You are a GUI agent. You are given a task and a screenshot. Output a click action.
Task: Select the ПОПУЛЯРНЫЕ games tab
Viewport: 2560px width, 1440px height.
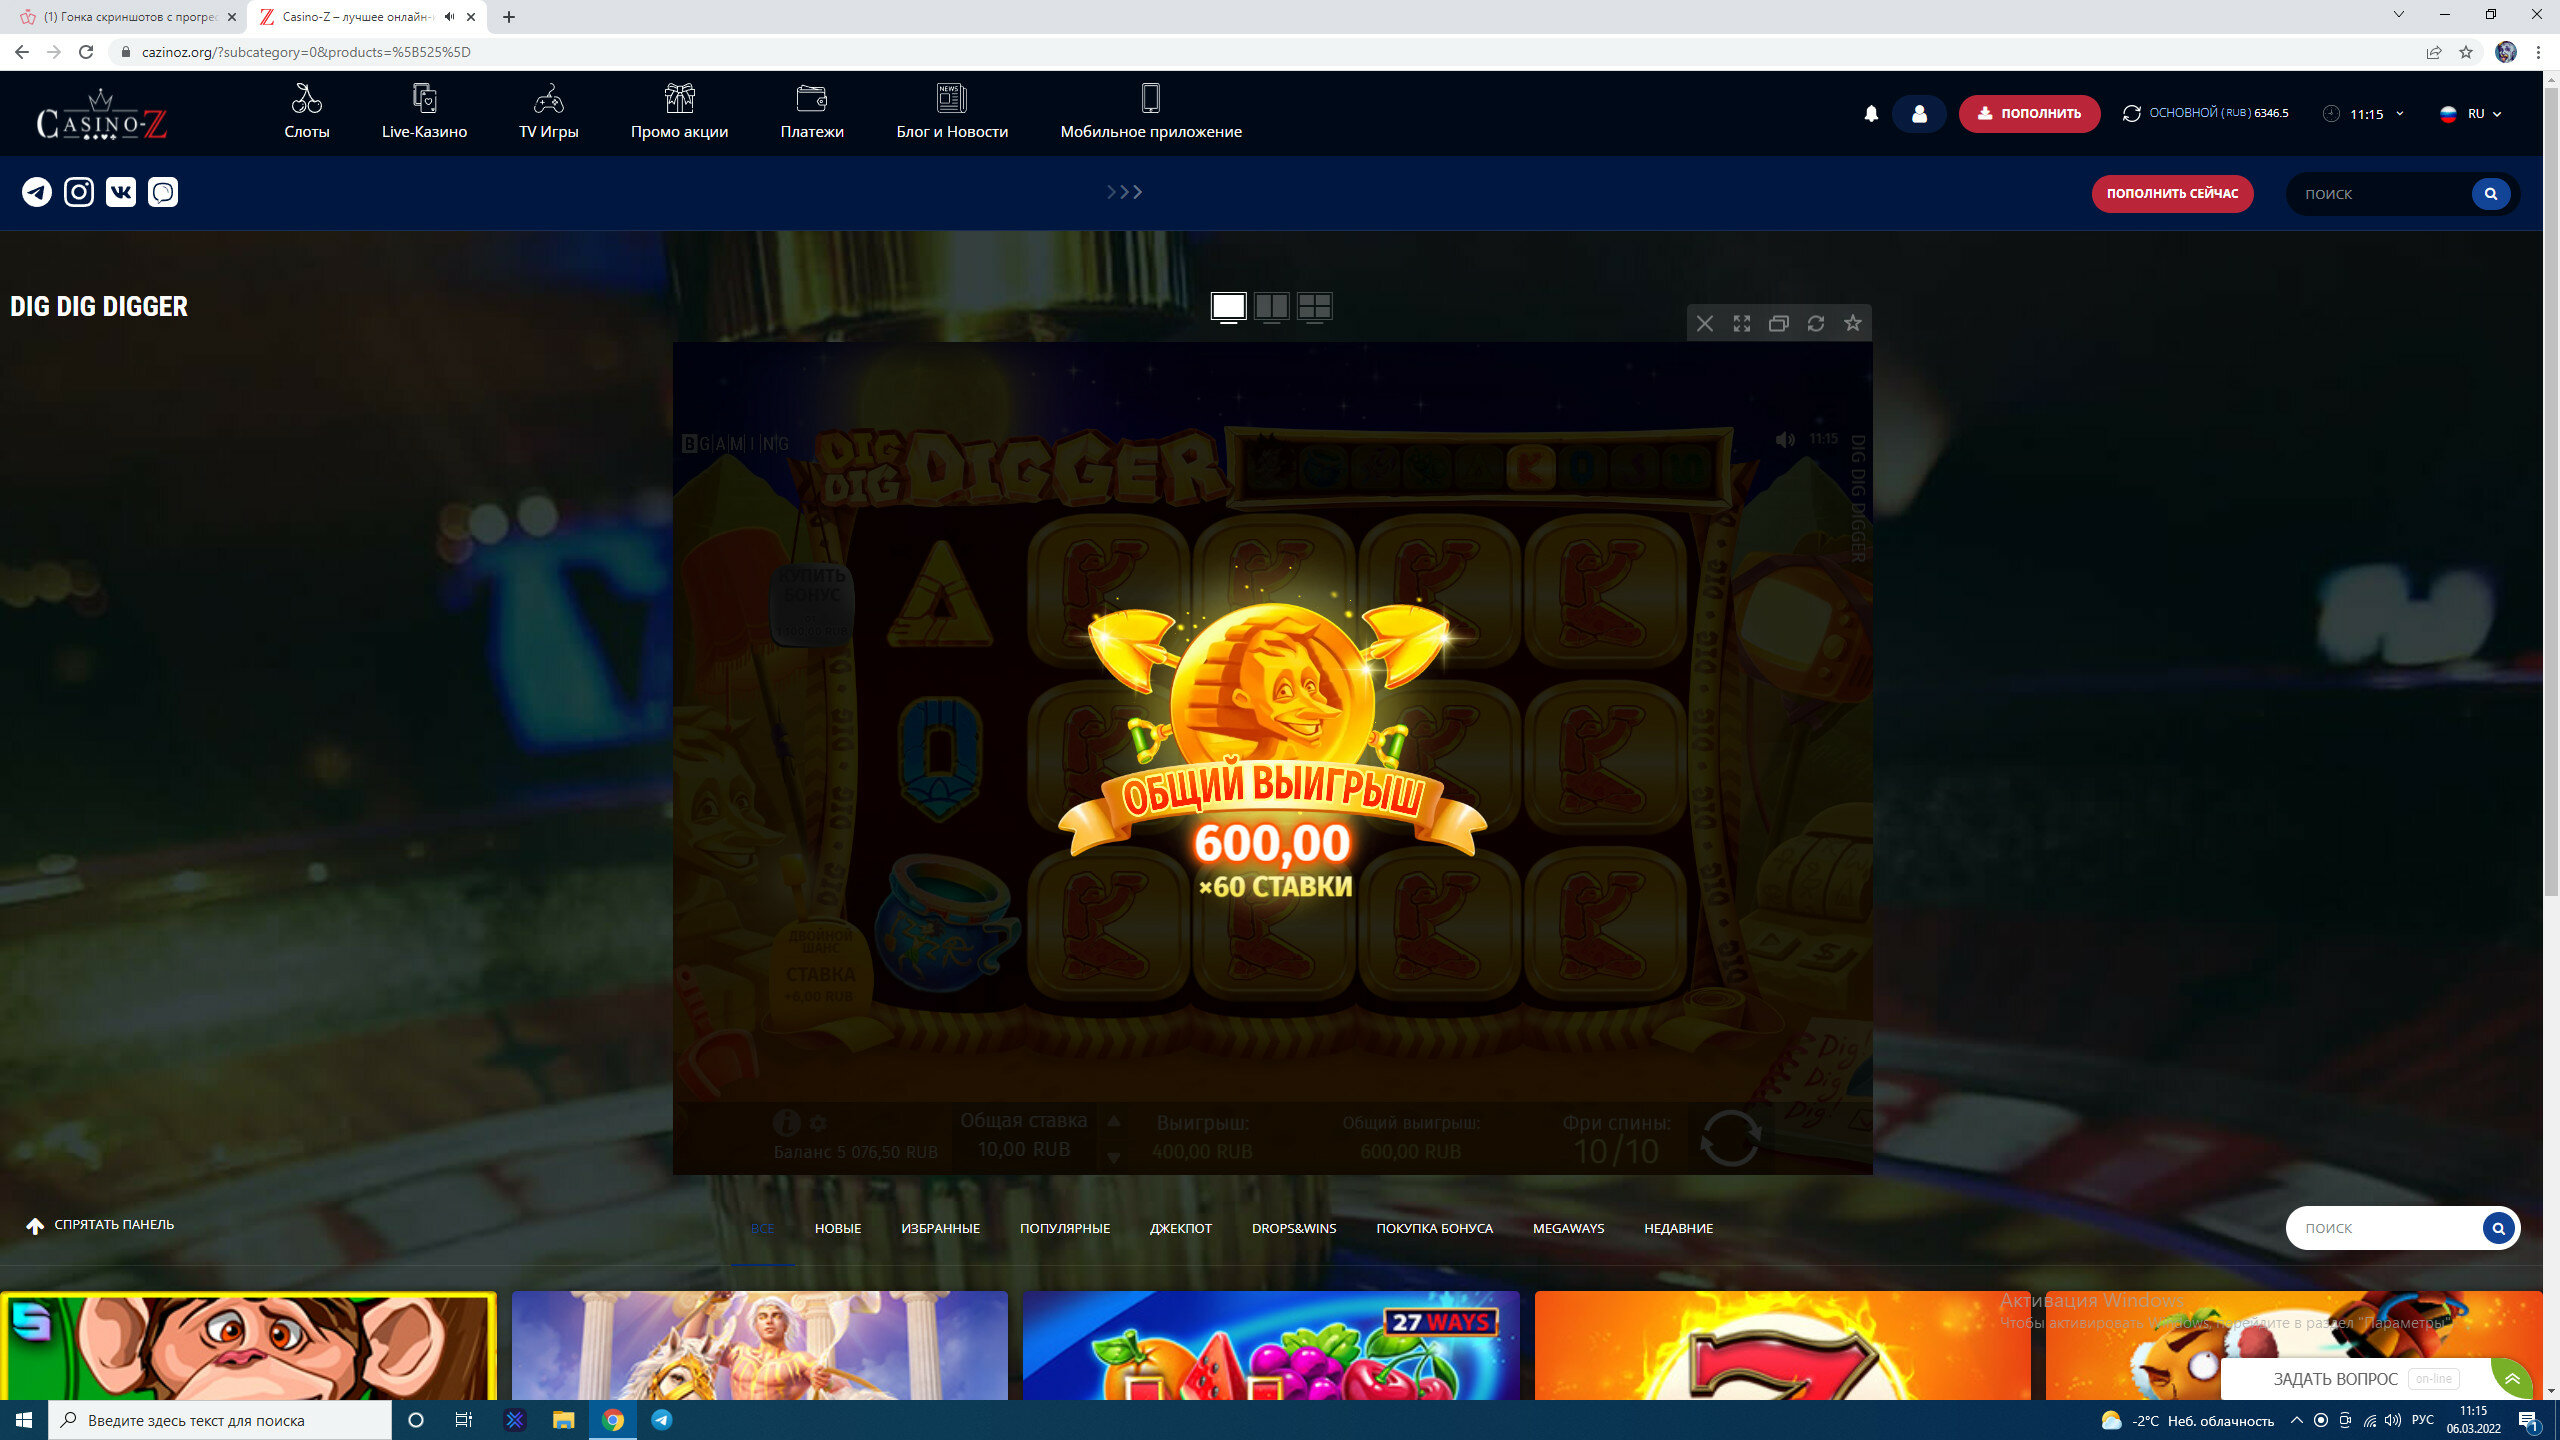click(1064, 1228)
